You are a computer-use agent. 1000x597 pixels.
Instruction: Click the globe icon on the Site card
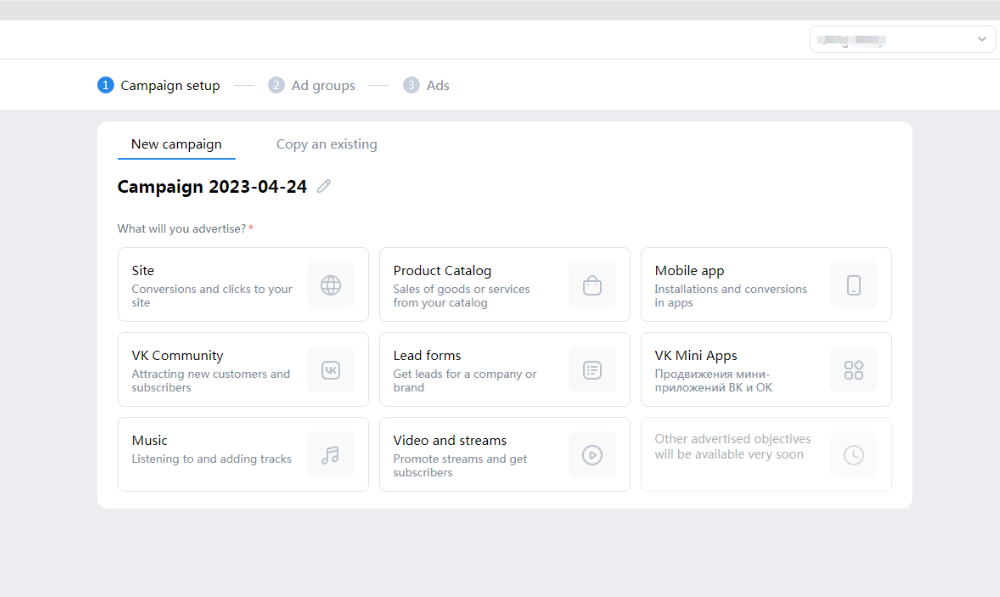coord(330,285)
